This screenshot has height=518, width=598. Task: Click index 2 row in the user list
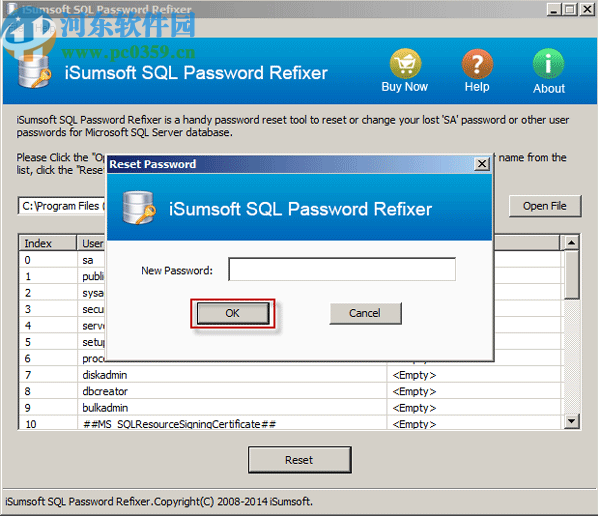pos(63,293)
